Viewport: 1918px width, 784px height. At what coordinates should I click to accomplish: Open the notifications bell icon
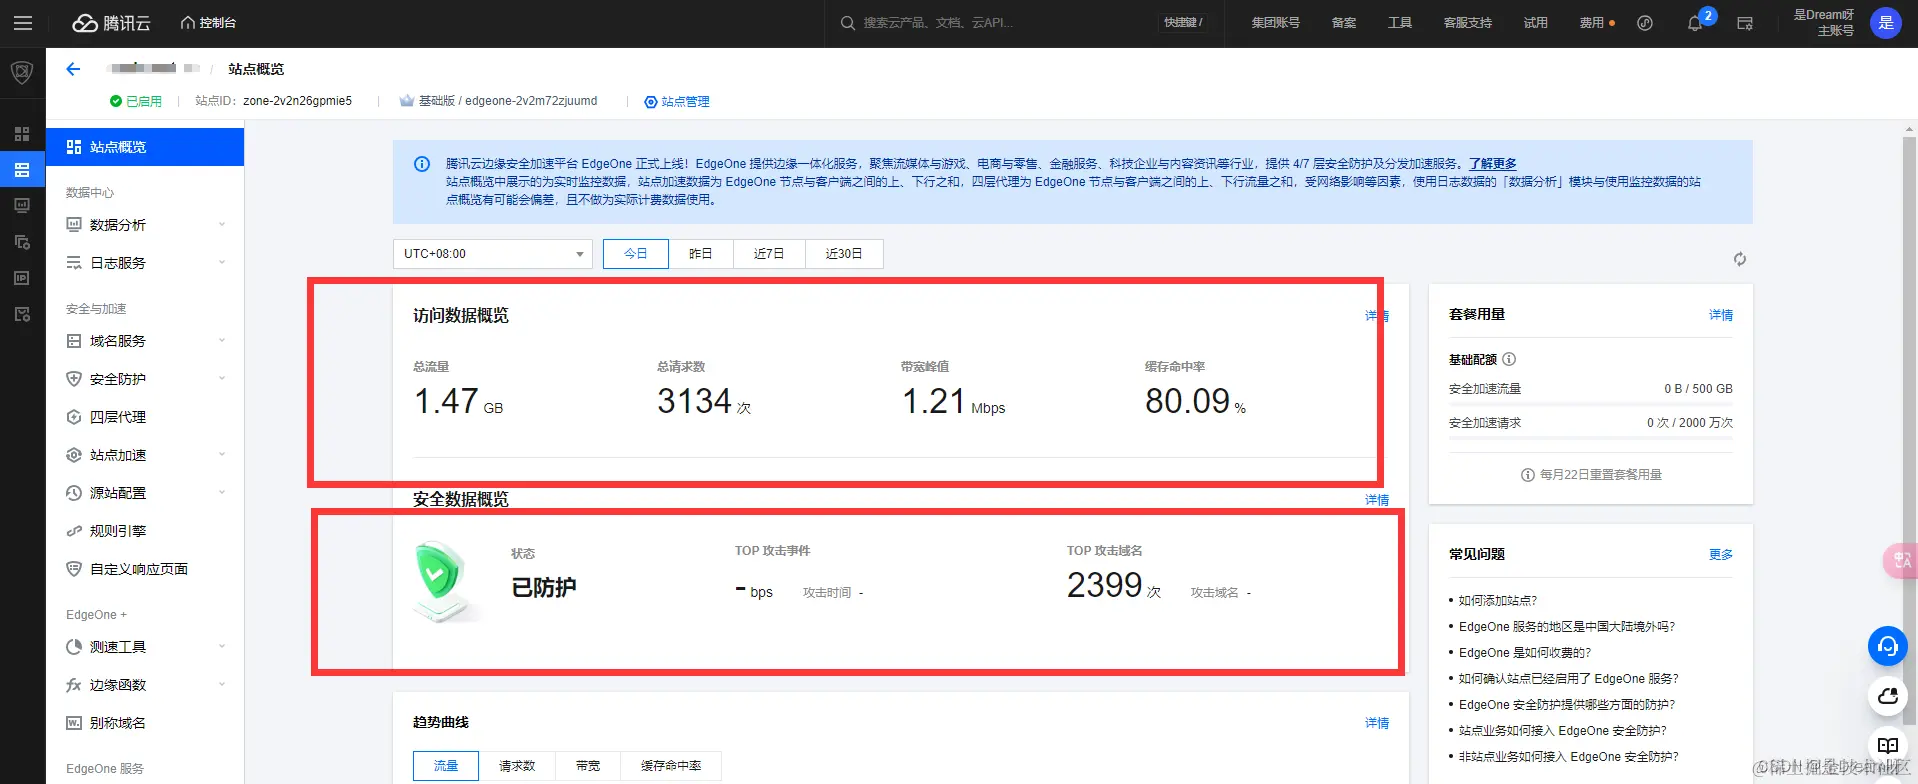(1695, 23)
